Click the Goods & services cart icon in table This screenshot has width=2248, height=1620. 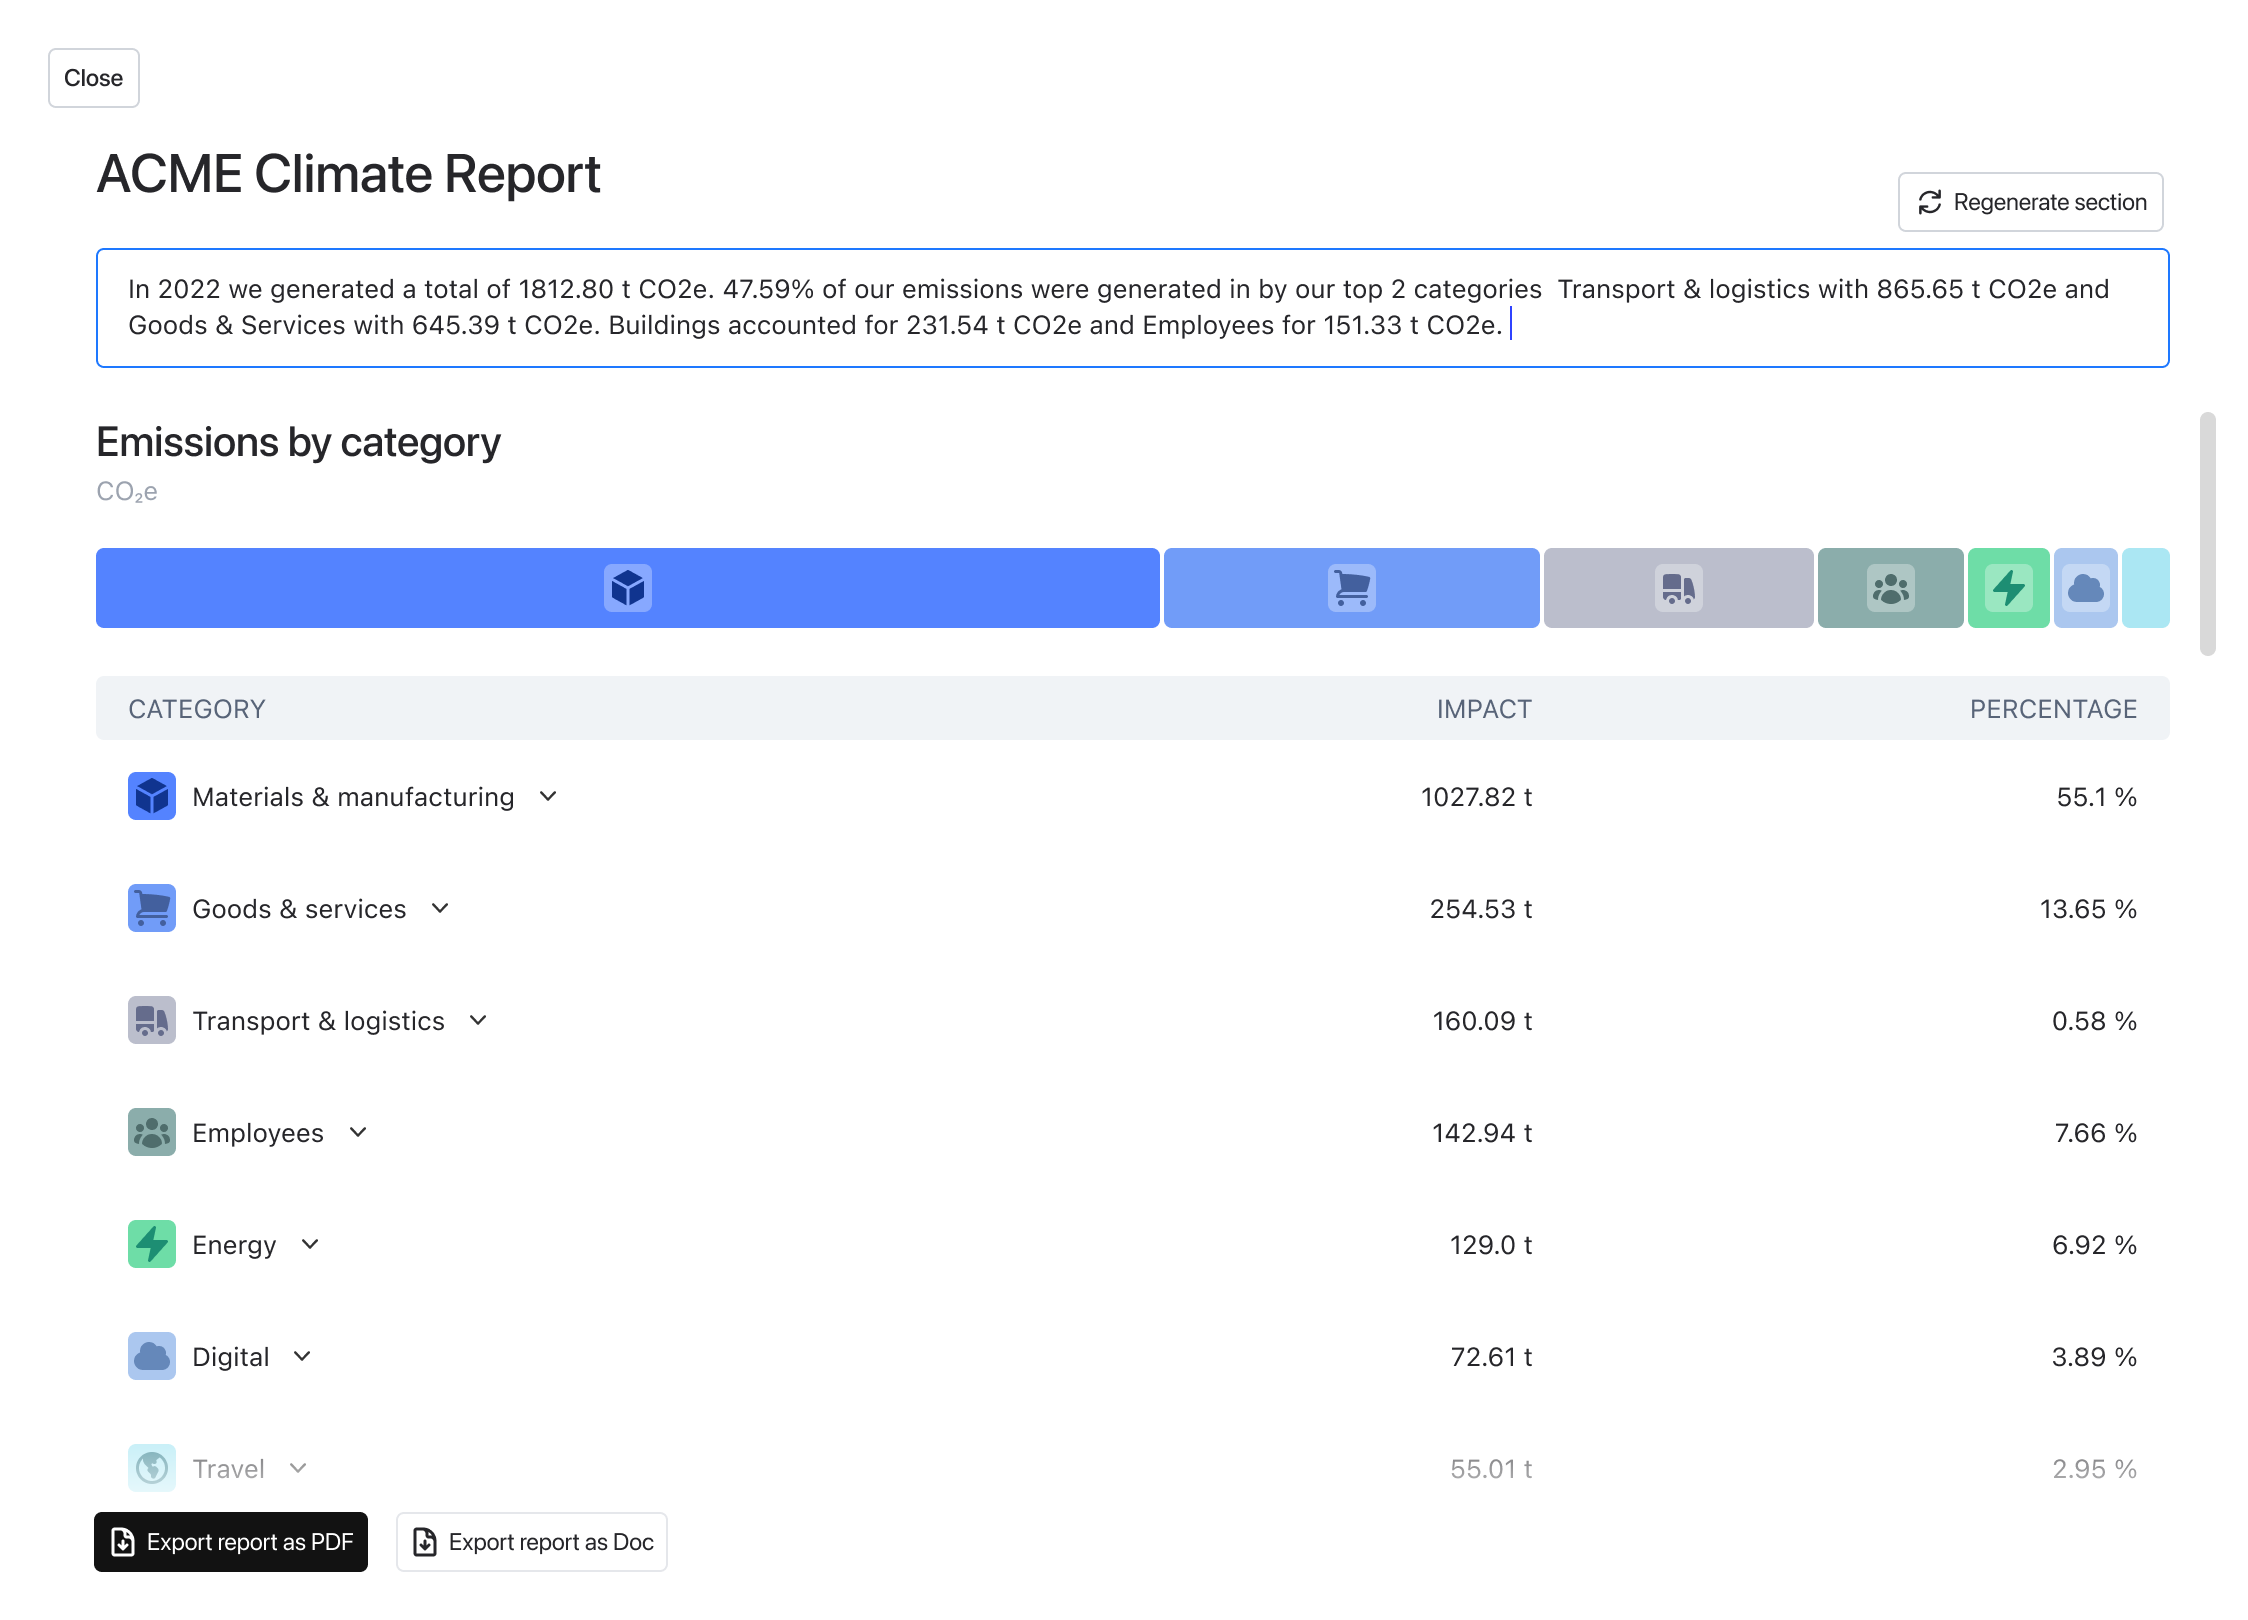(152, 908)
